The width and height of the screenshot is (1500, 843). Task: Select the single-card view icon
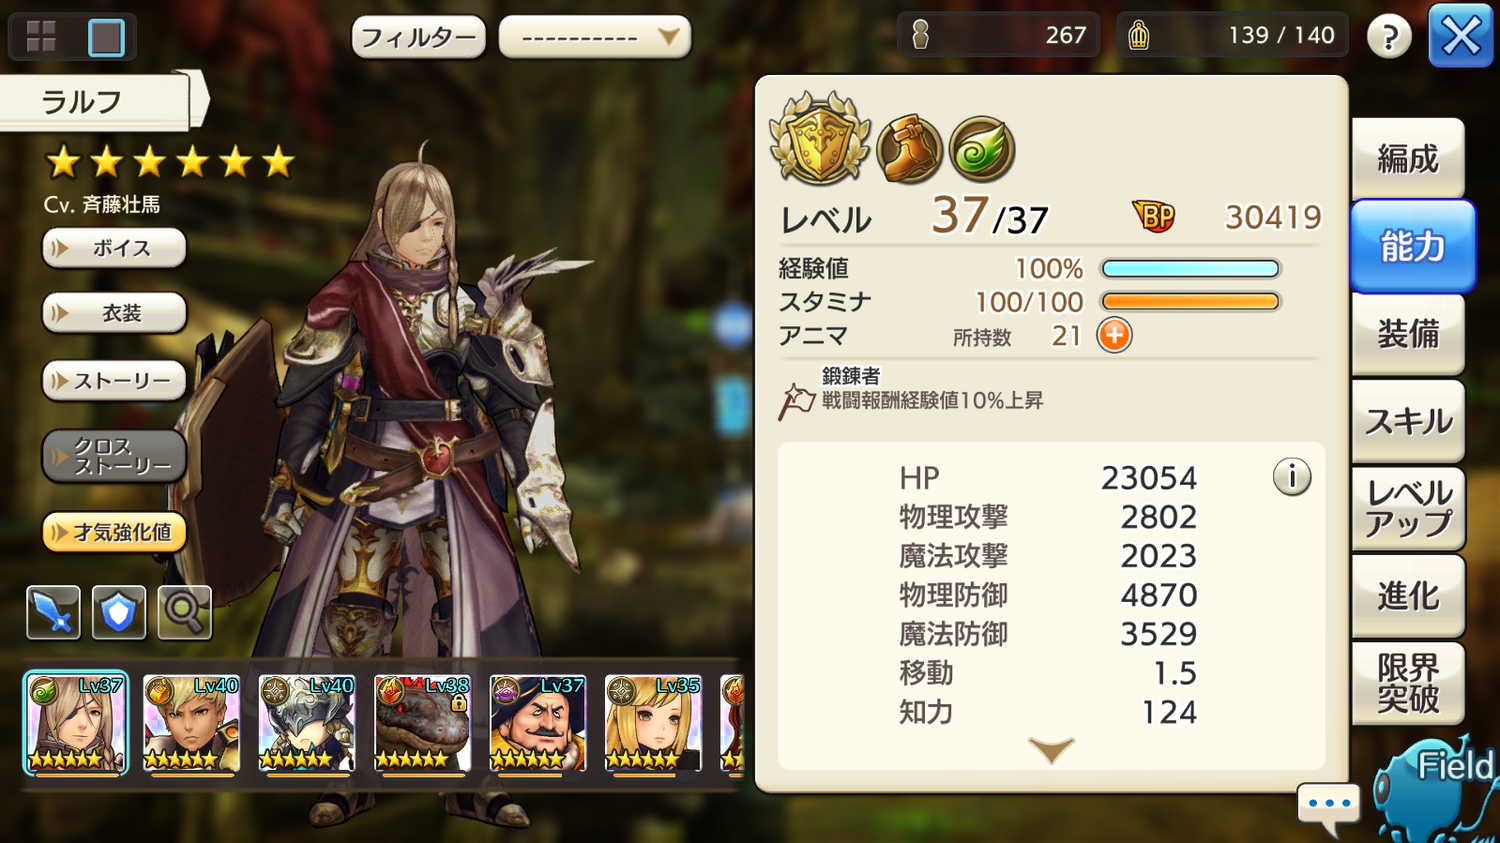click(106, 37)
